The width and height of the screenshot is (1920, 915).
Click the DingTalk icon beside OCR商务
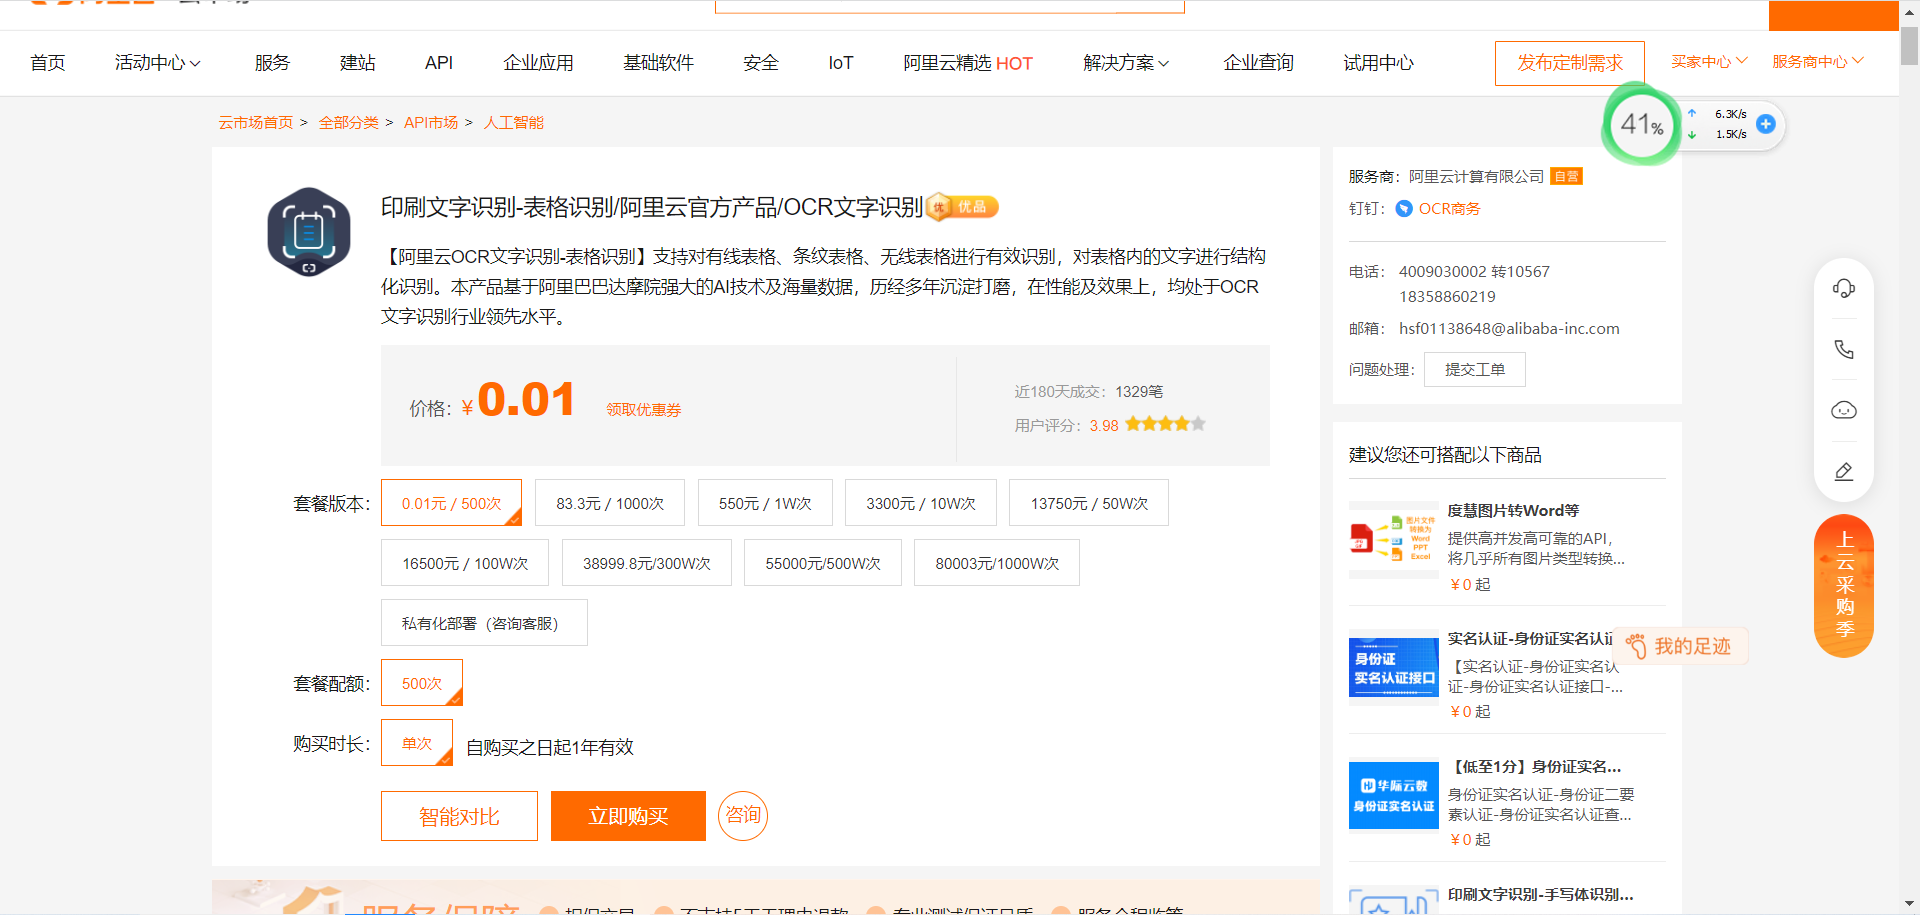[1404, 209]
